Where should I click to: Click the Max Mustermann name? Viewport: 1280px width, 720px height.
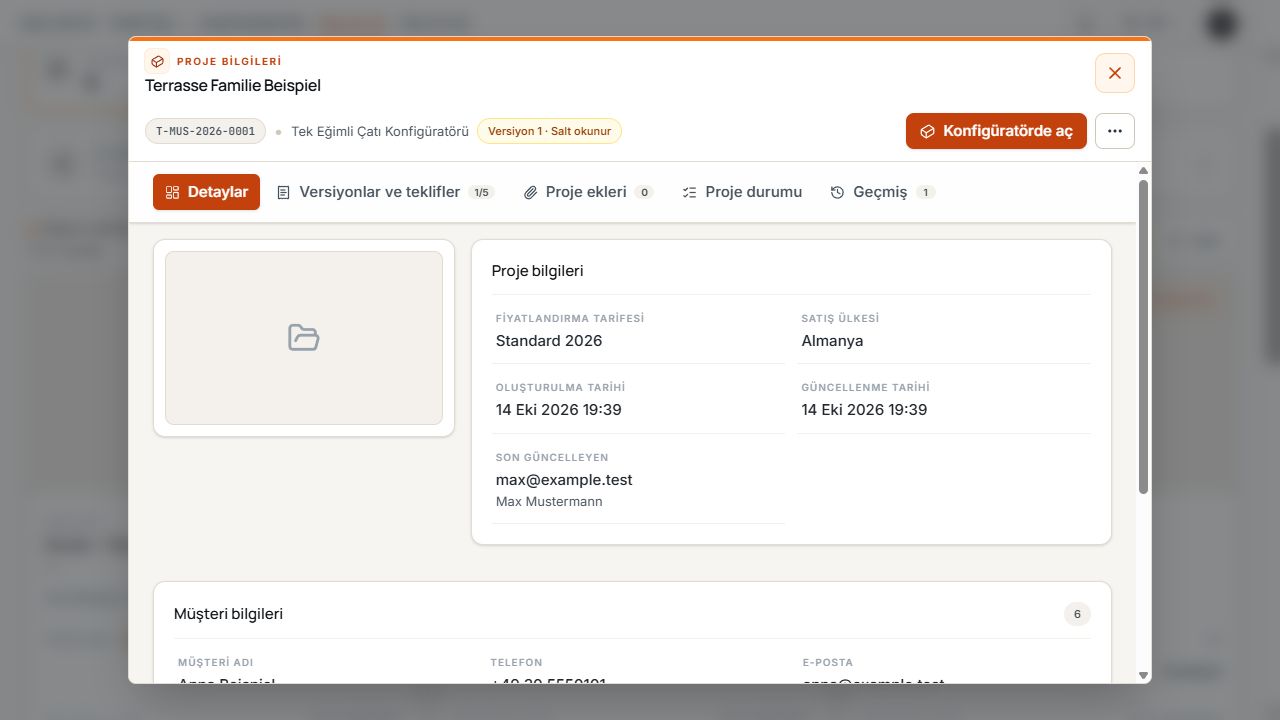click(549, 502)
